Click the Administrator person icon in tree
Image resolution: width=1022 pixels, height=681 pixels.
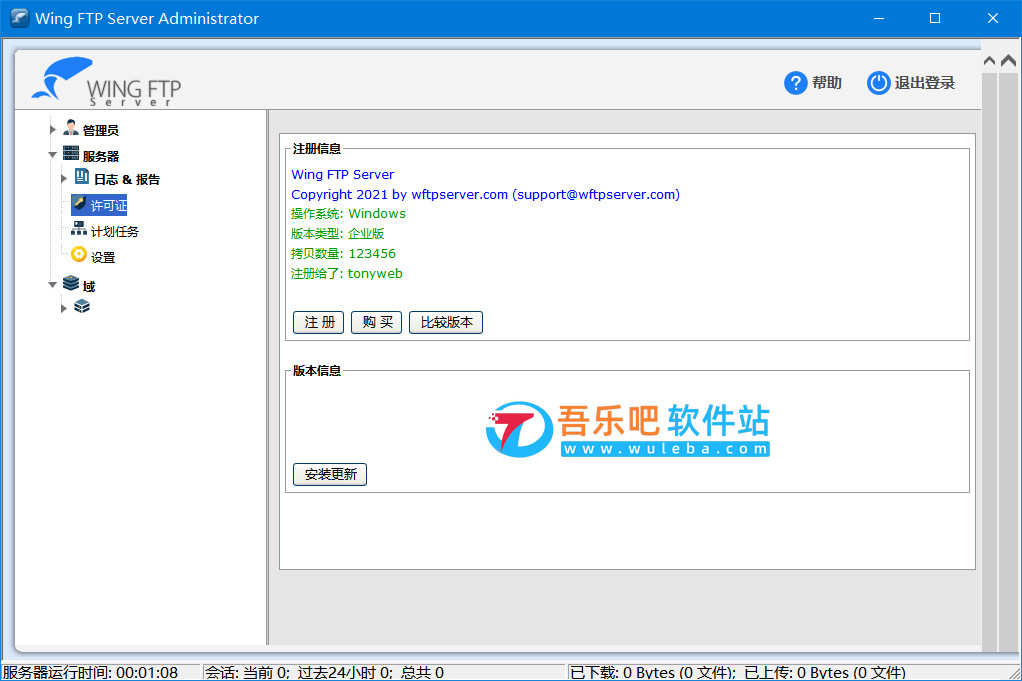(x=71, y=128)
